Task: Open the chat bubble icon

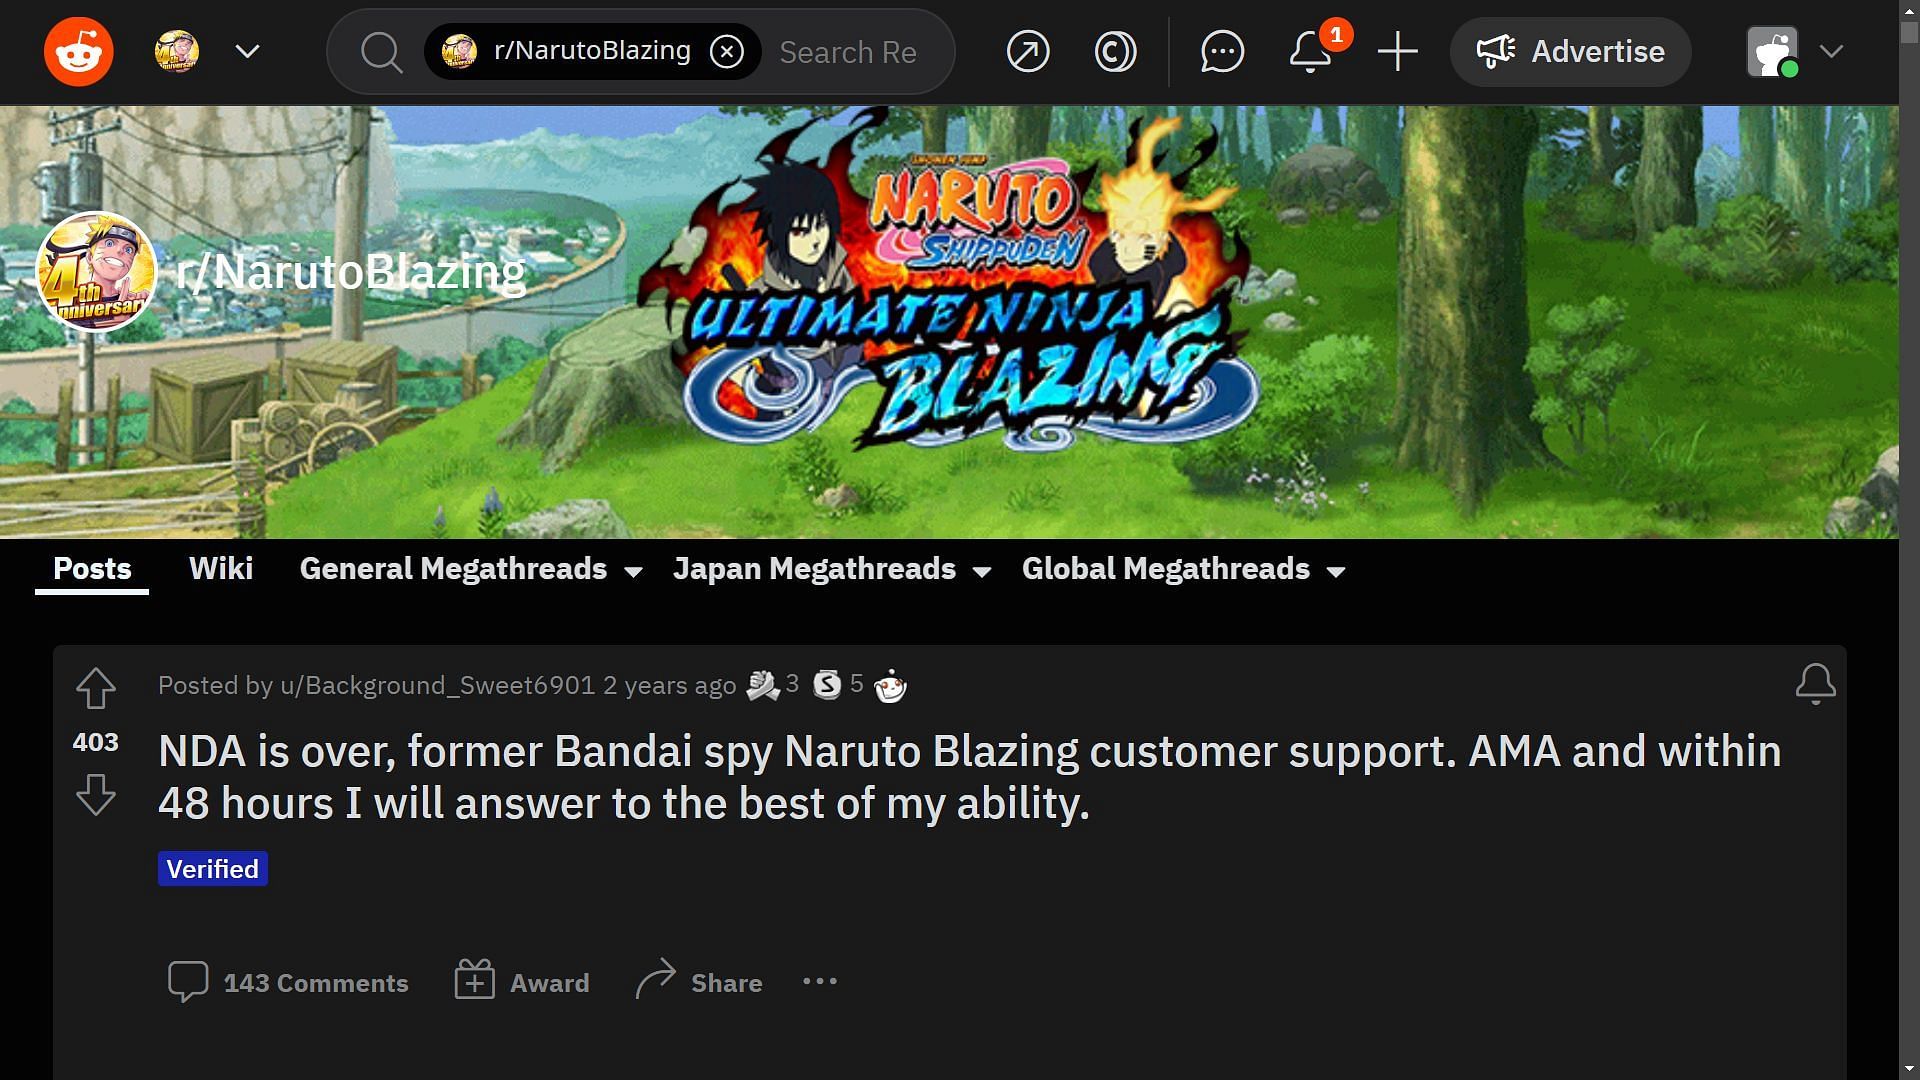Action: (1222, 51)
